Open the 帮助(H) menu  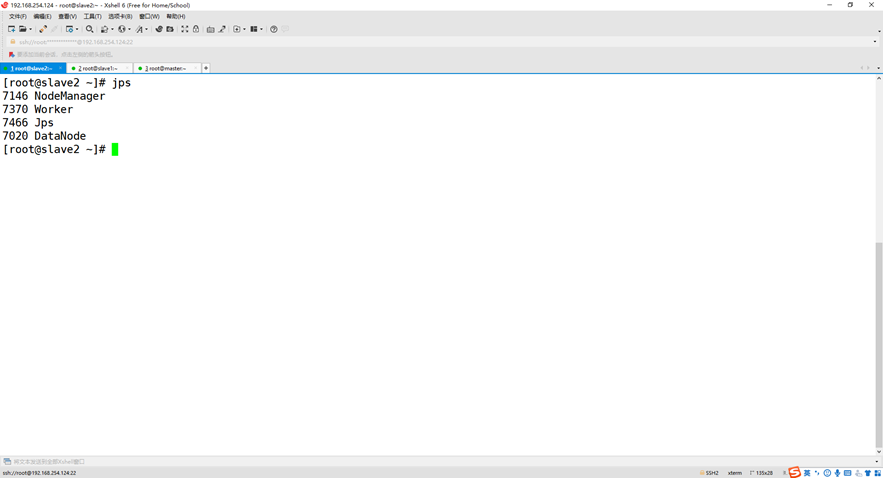(x=176, y=16)
